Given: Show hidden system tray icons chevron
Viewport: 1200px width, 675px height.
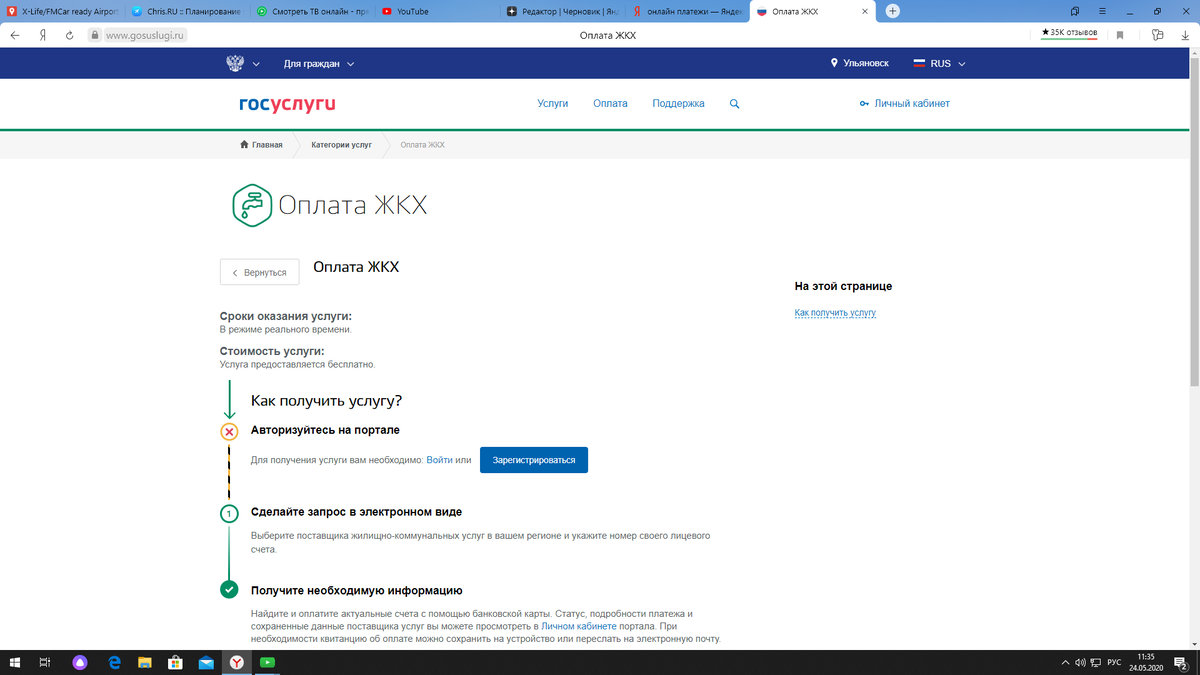Looking at the screenshot, I should [1064, 662].
